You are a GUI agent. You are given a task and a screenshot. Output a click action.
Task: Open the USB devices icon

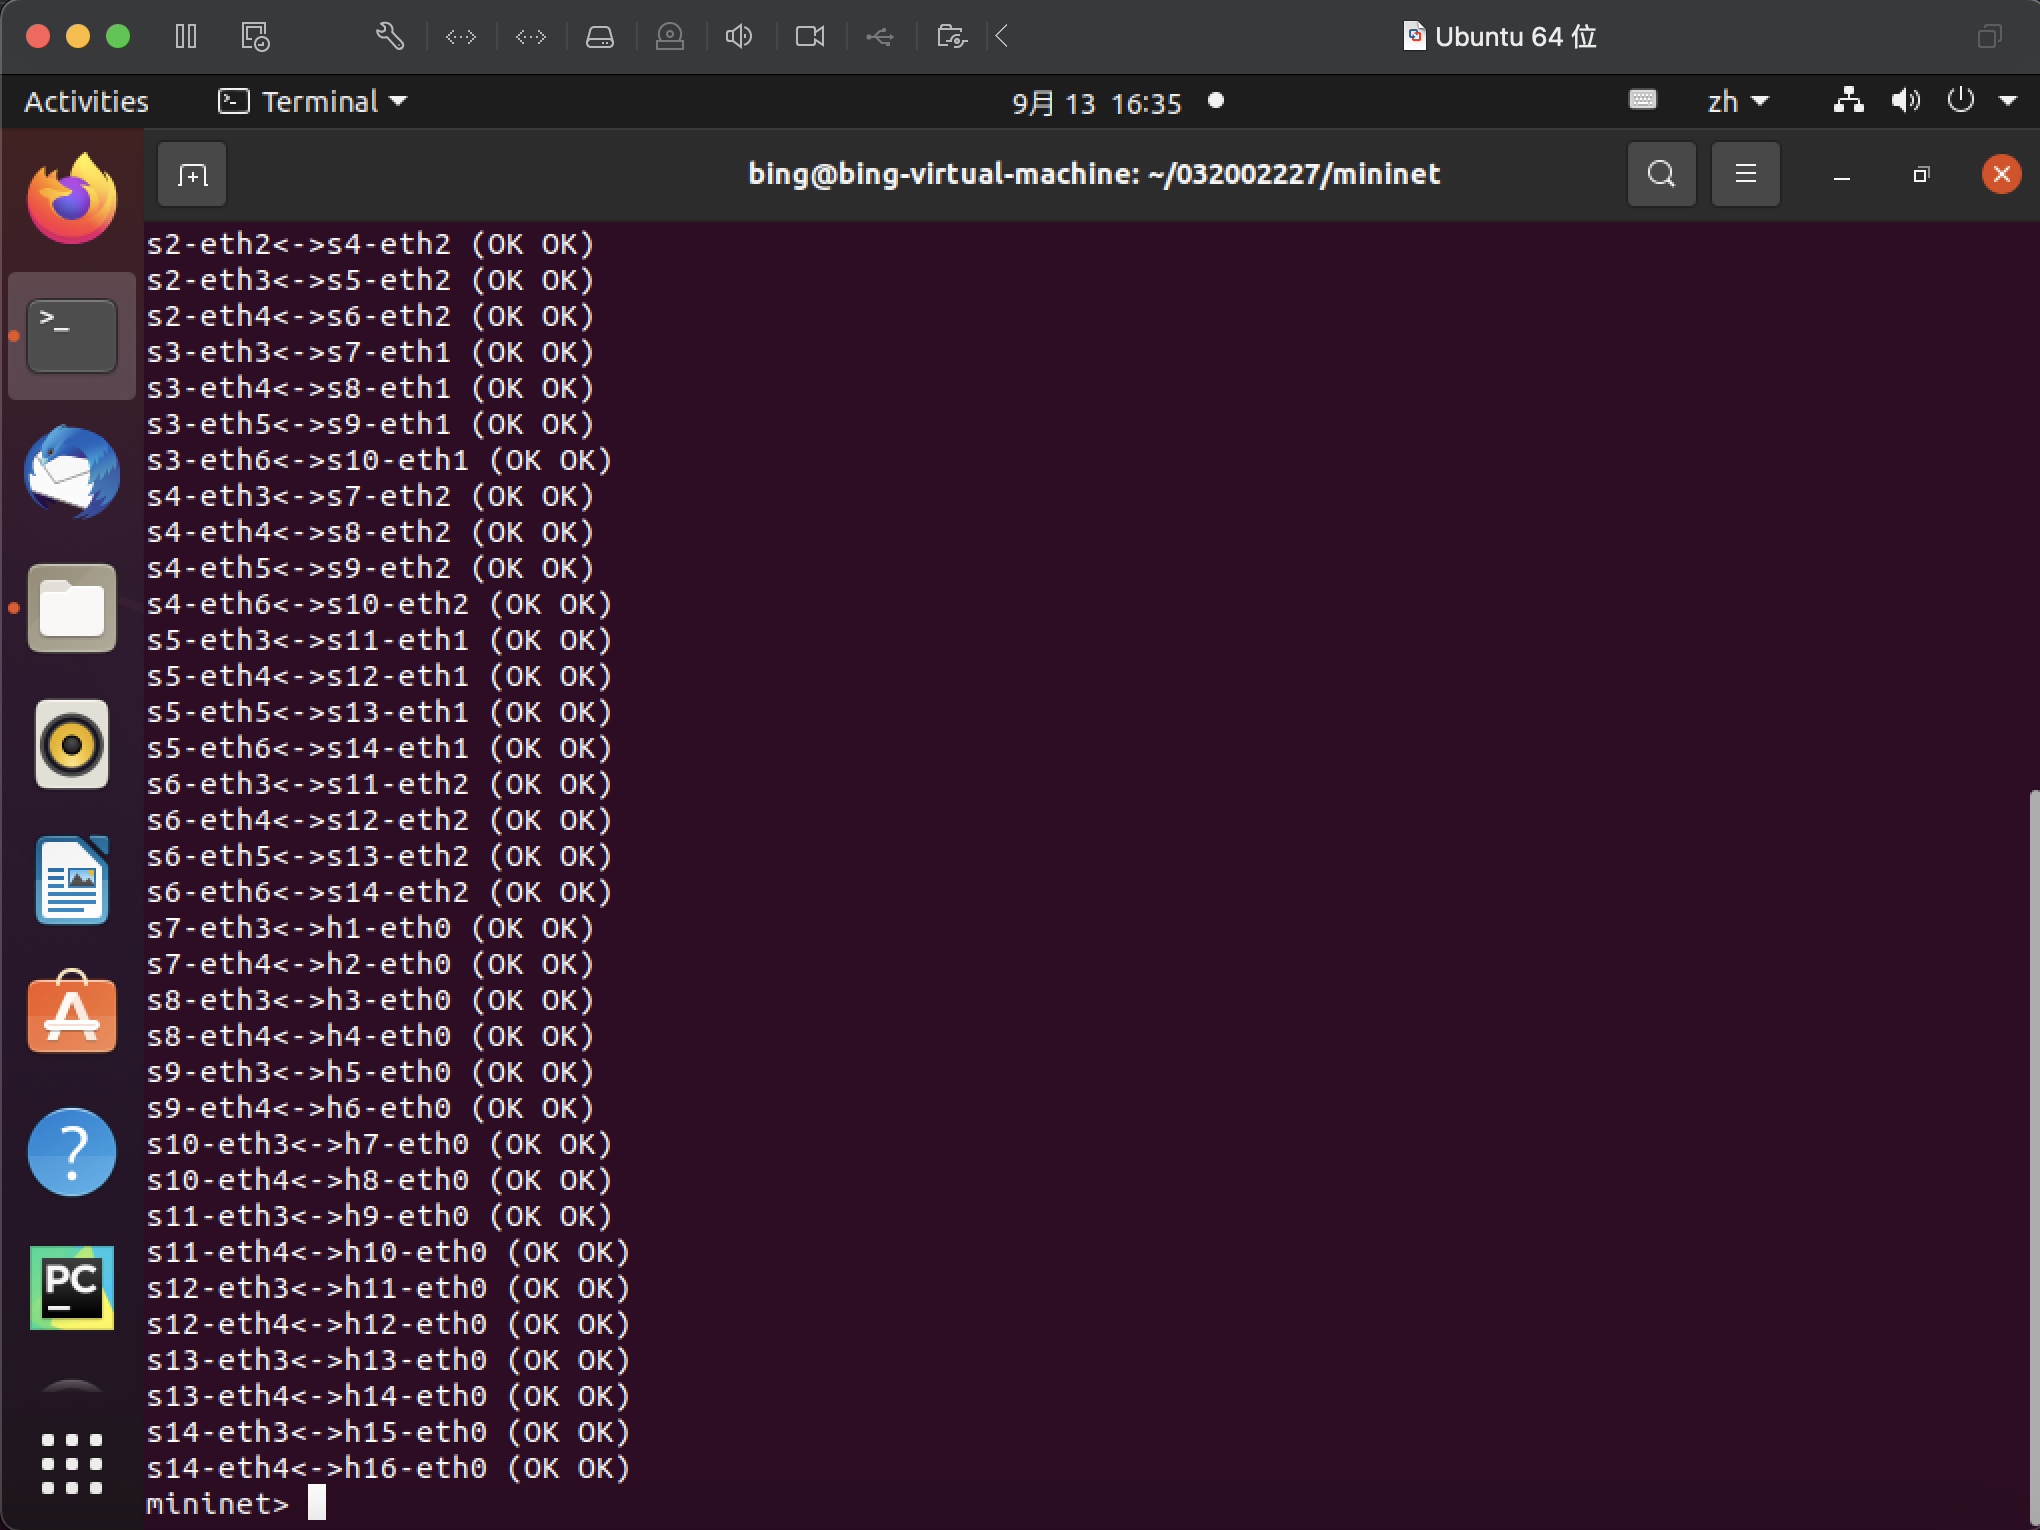point(880,37)
